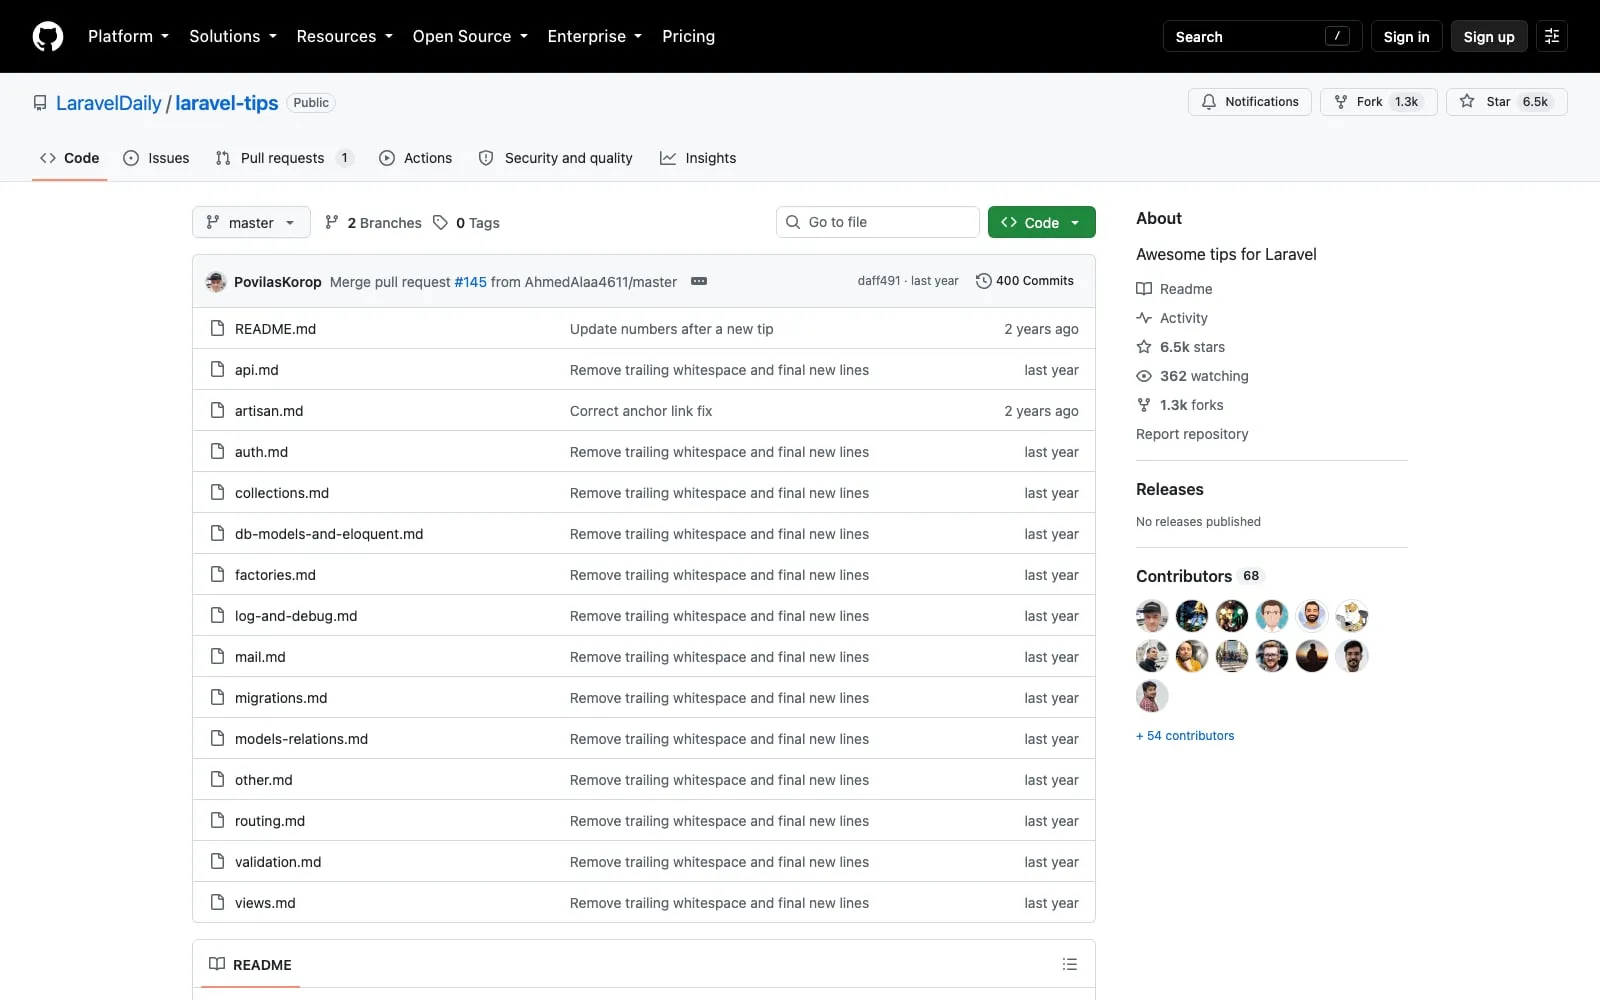Open the LaravelDaily owner link
1600x1000 pixels.
[x=108, y=103]
